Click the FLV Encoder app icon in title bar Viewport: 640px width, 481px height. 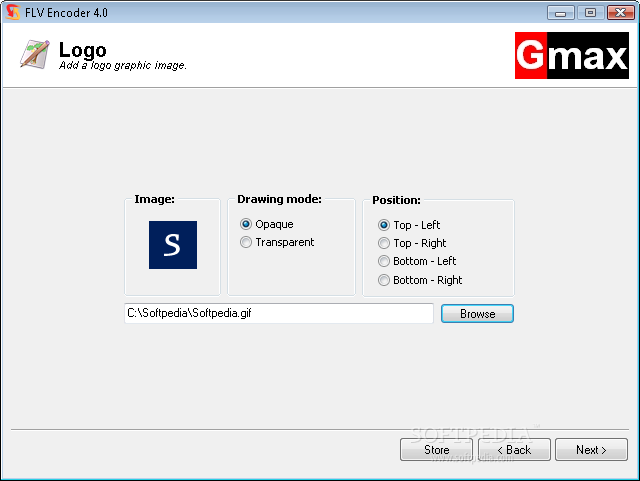[13, 12]
